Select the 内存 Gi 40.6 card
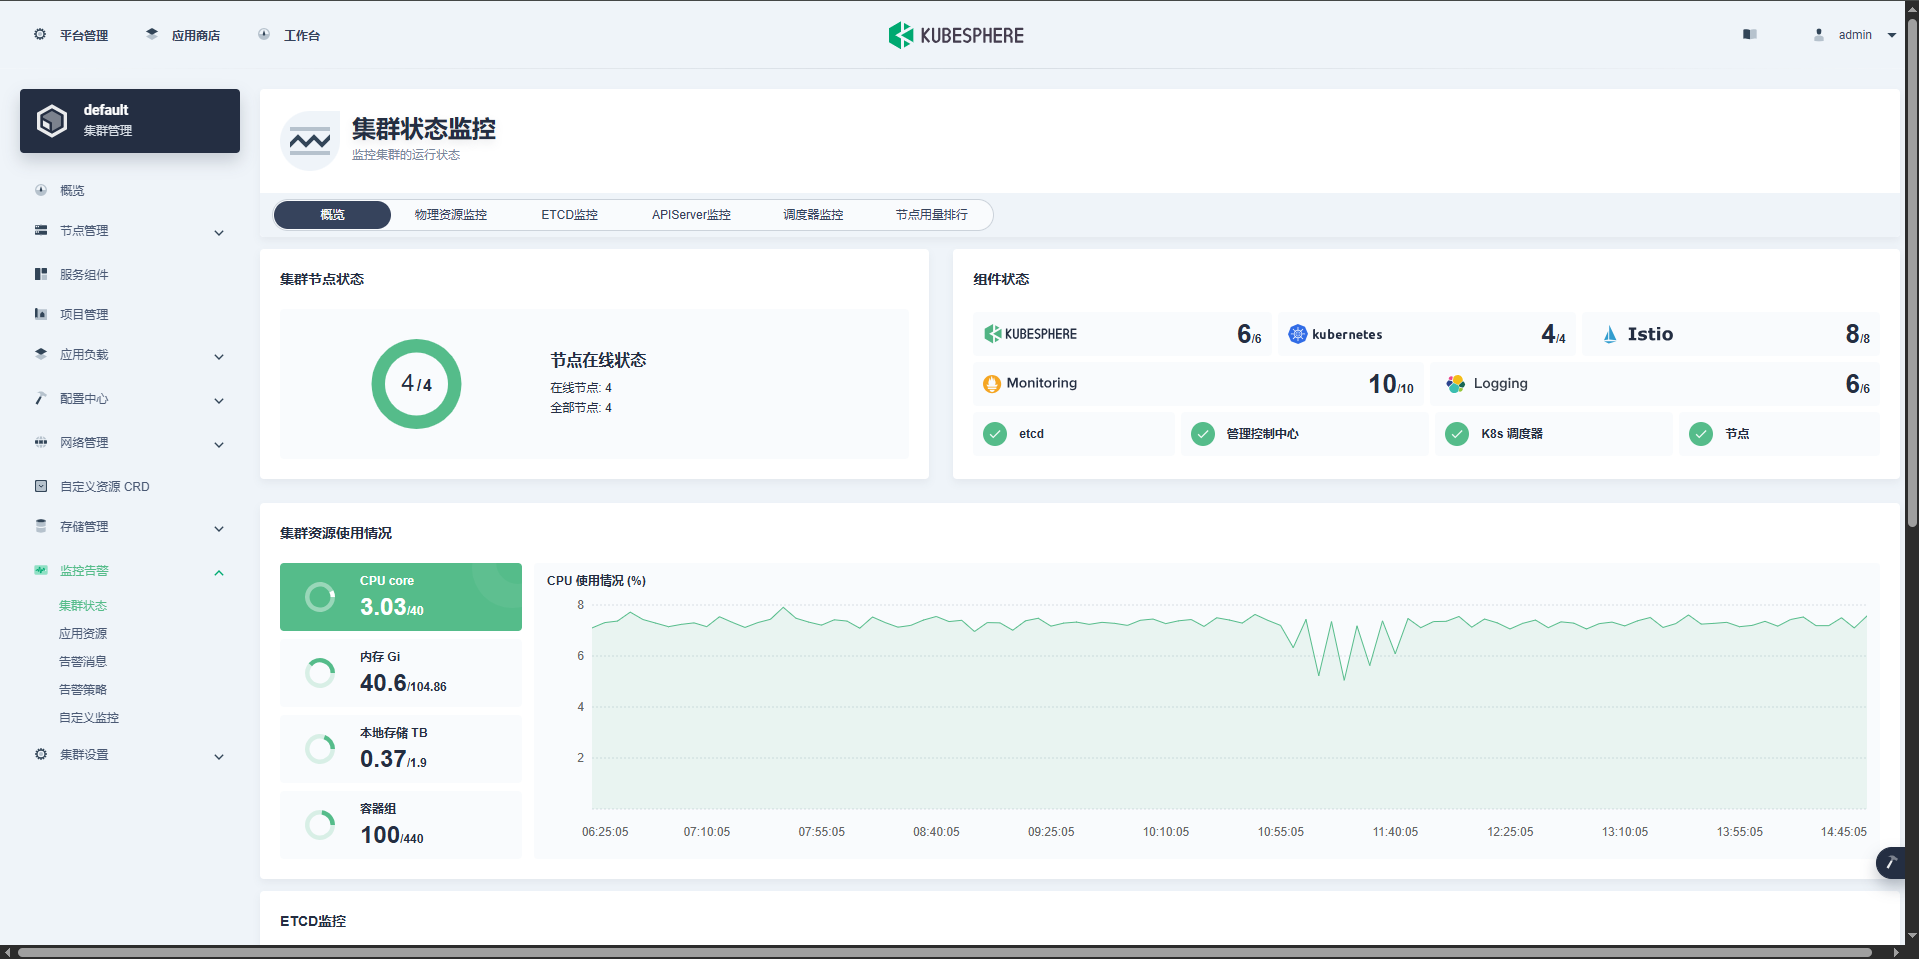The height and width of the screenshot is (959, 1919). click(x=401, y=673)
